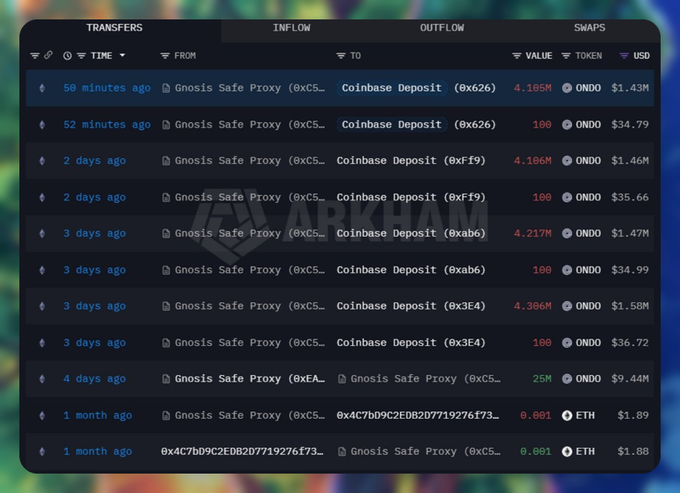Click the $9.44M USD amount
The image size is (680, 493).
coord(630,379)
